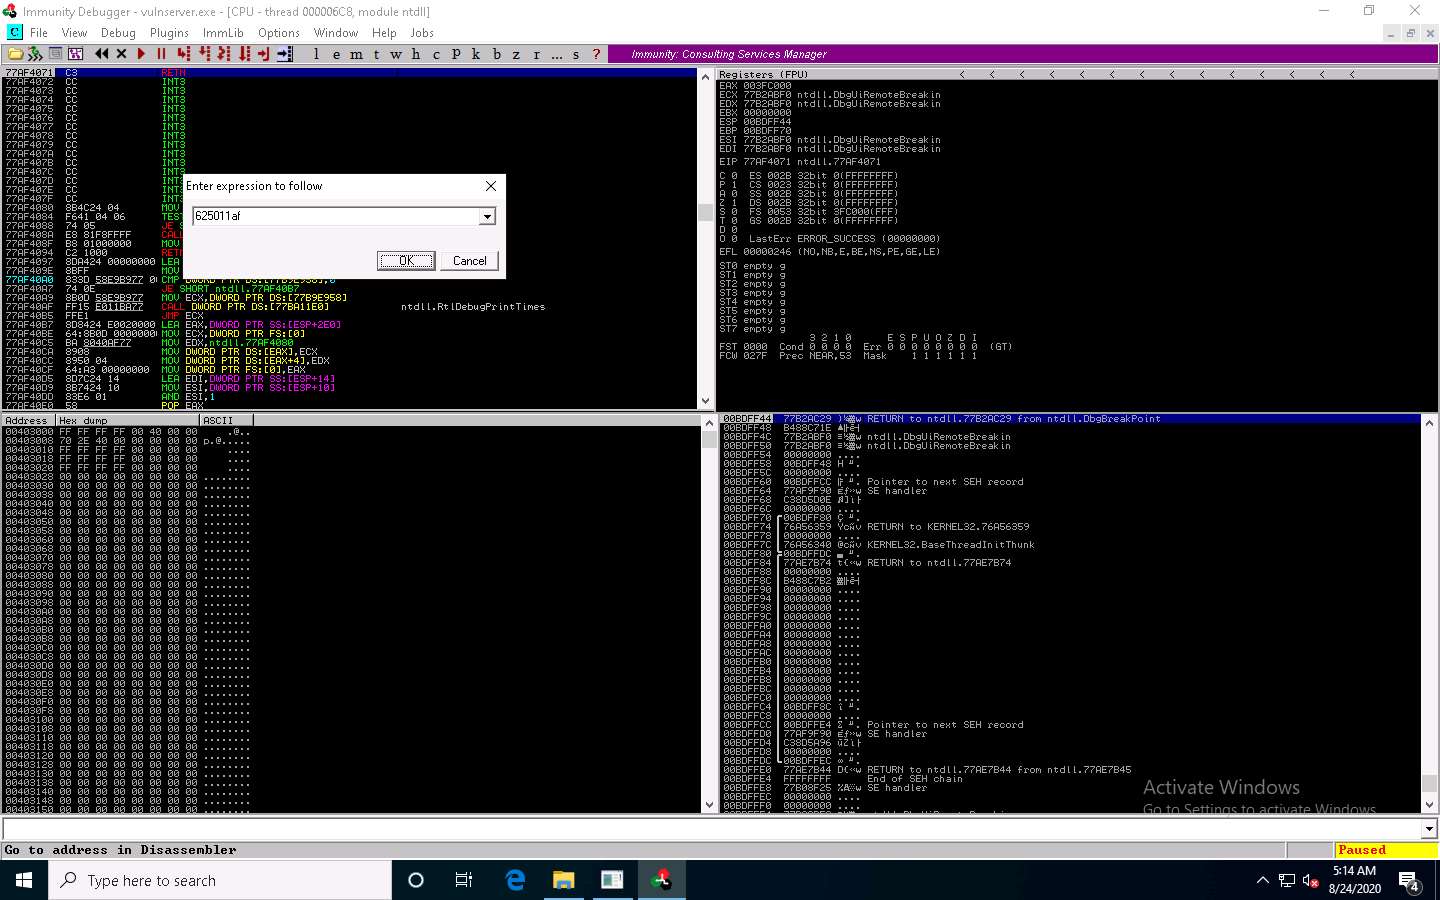The height and width of the screenshot is (900, 1440).
Task: Open file with the folder toolbar icon
Action: pos(15,54)
